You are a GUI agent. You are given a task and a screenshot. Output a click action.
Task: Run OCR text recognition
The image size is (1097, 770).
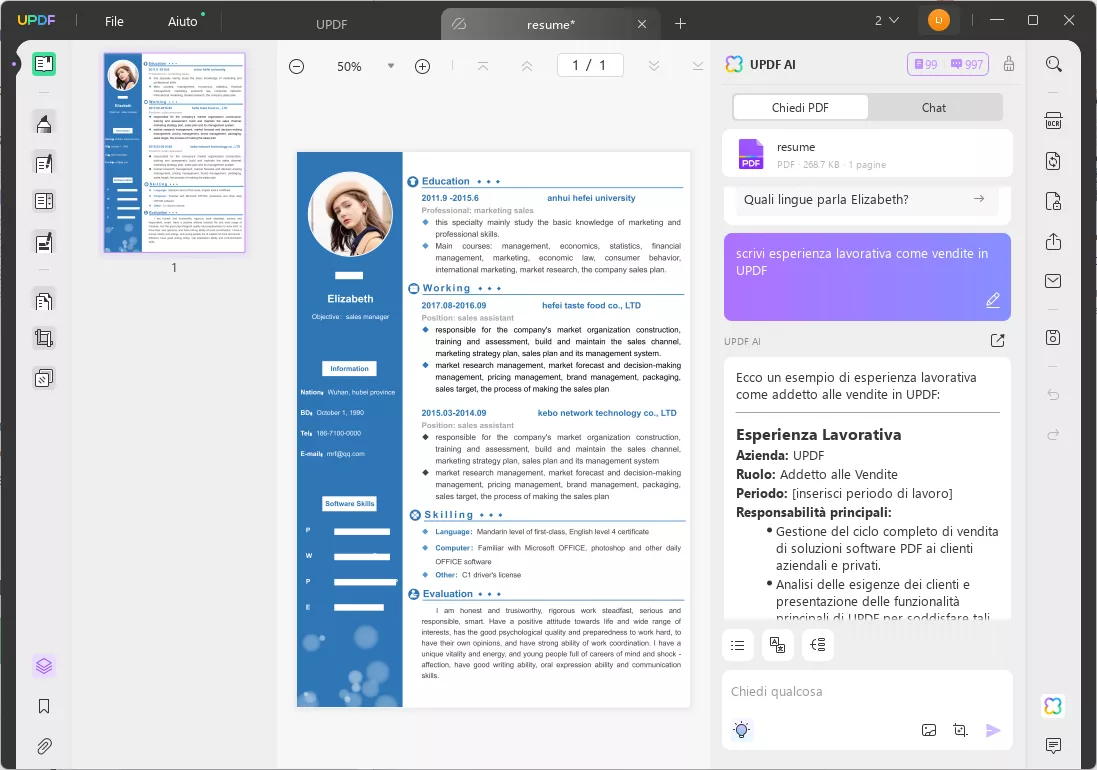coord(1054,121)
